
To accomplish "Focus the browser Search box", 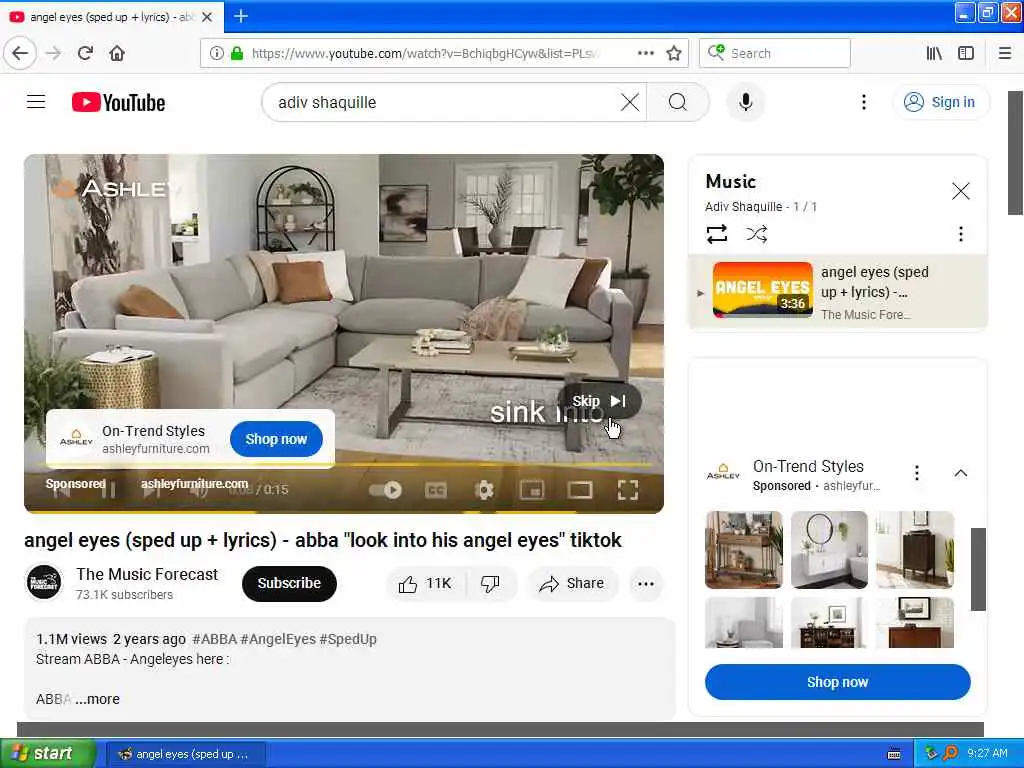I will (x=775, y=53).
